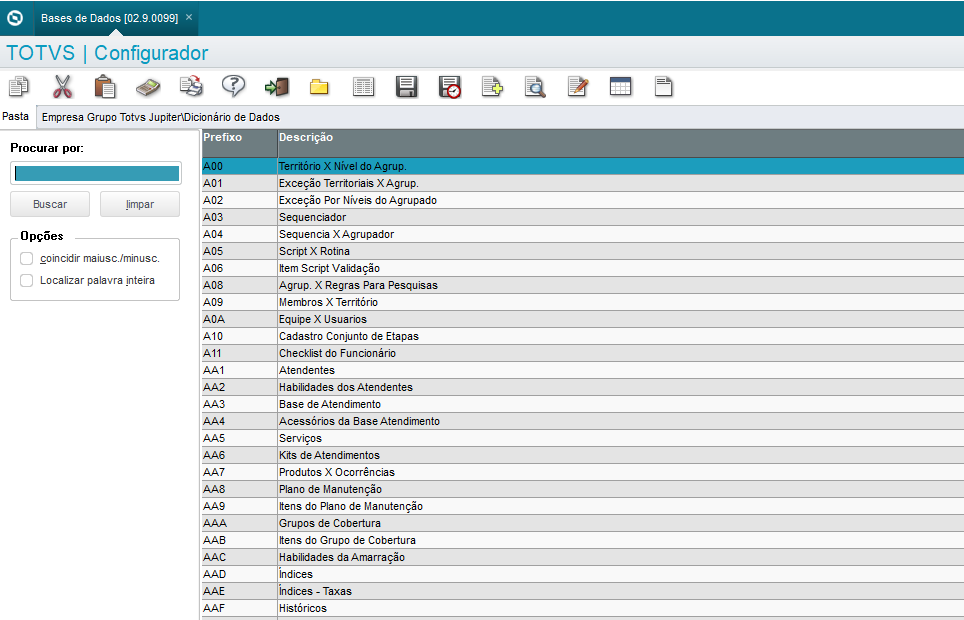Select row Membros X Território

pyautogui.click(x=583, y=302)
